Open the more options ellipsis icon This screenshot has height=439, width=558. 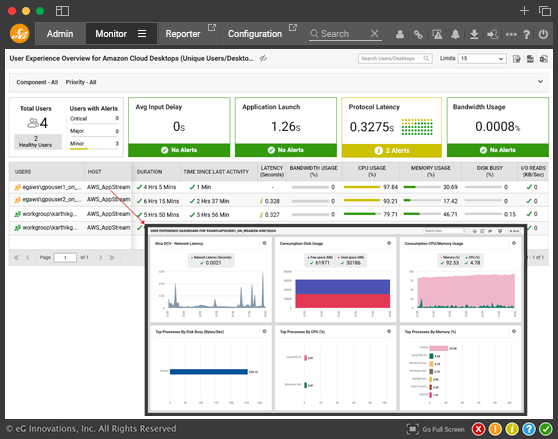click(x=511, y=34)
